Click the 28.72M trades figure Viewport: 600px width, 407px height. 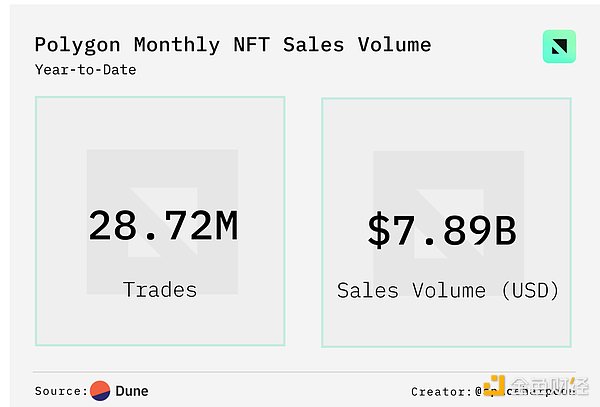pyautogui.click(x=162, y=226)
